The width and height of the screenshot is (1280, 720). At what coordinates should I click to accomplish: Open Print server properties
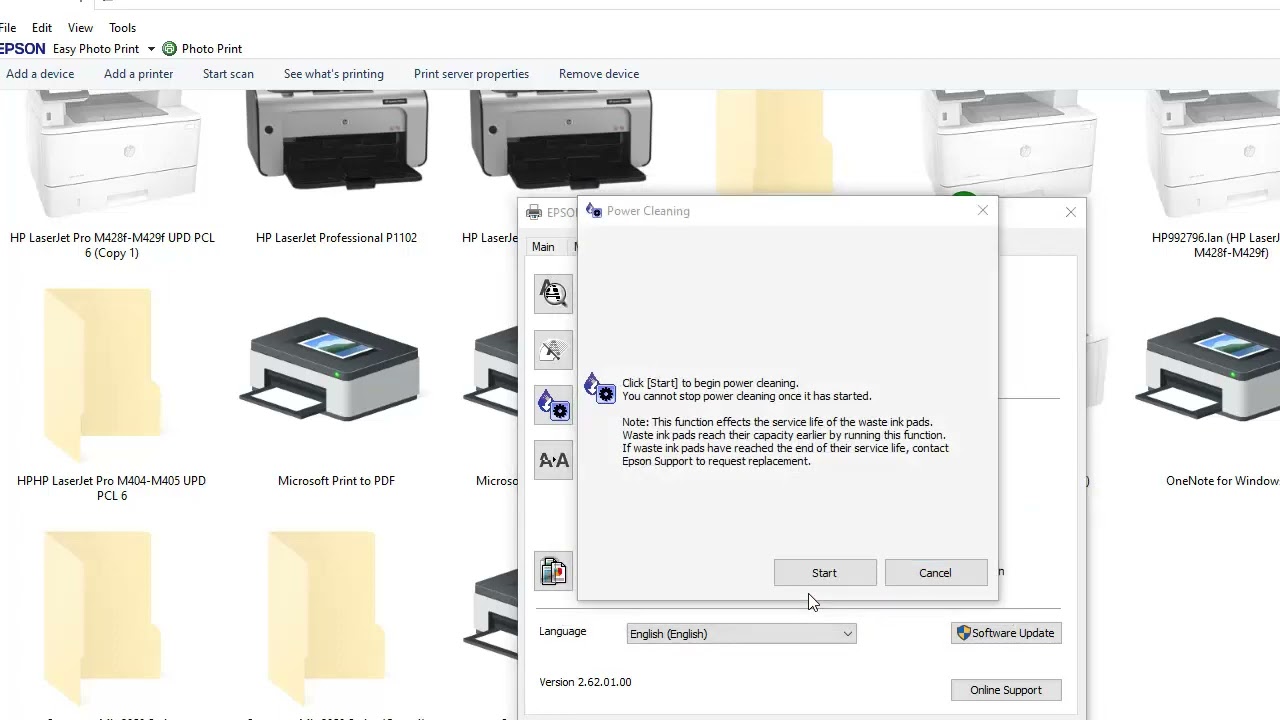coord(471,74)
